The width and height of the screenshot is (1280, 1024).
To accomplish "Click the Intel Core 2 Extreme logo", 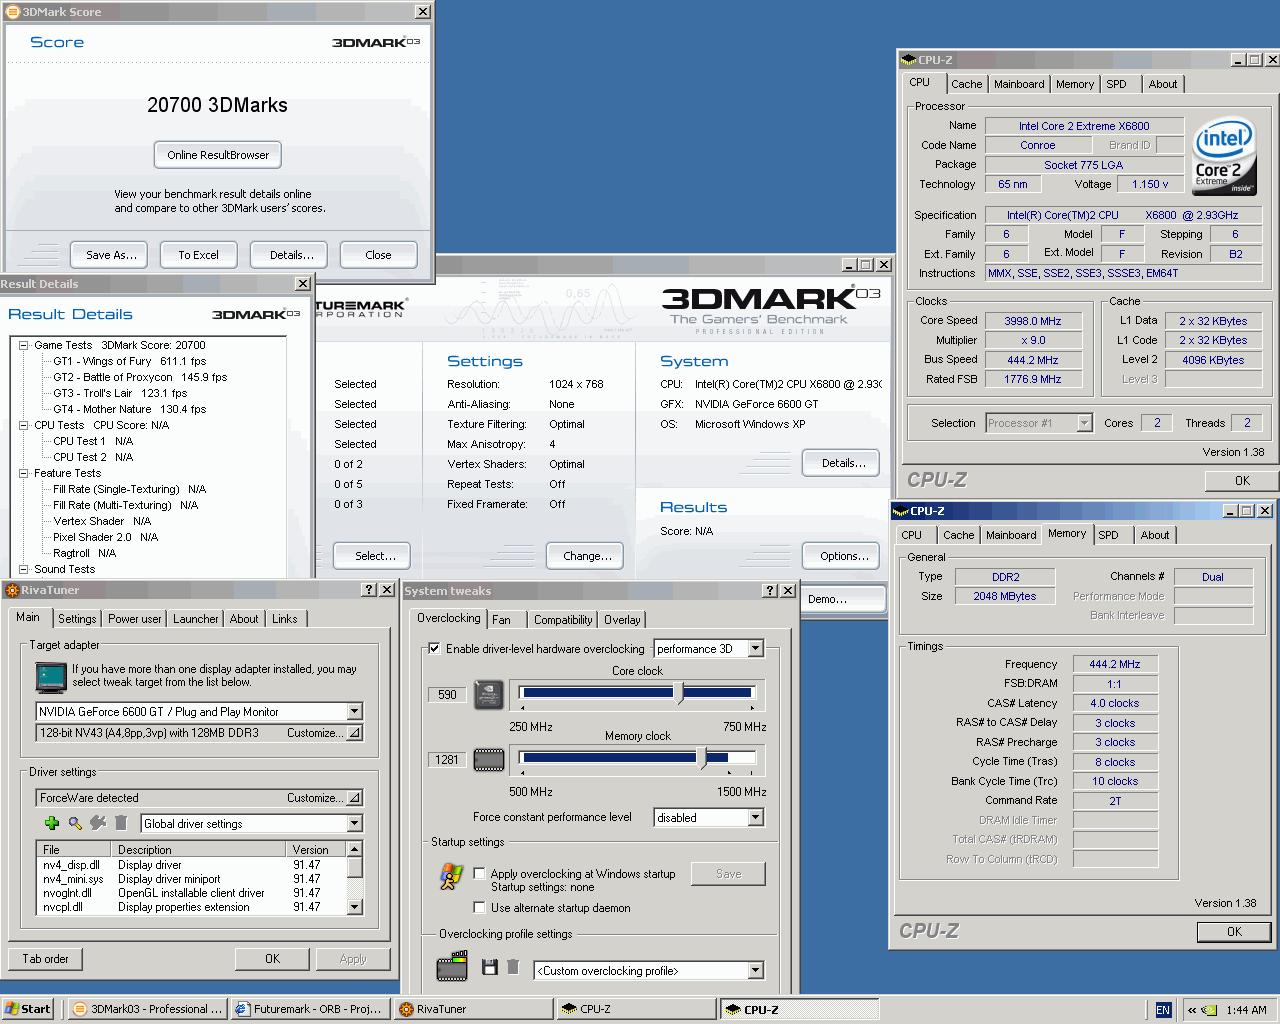I will (1224, 157).
